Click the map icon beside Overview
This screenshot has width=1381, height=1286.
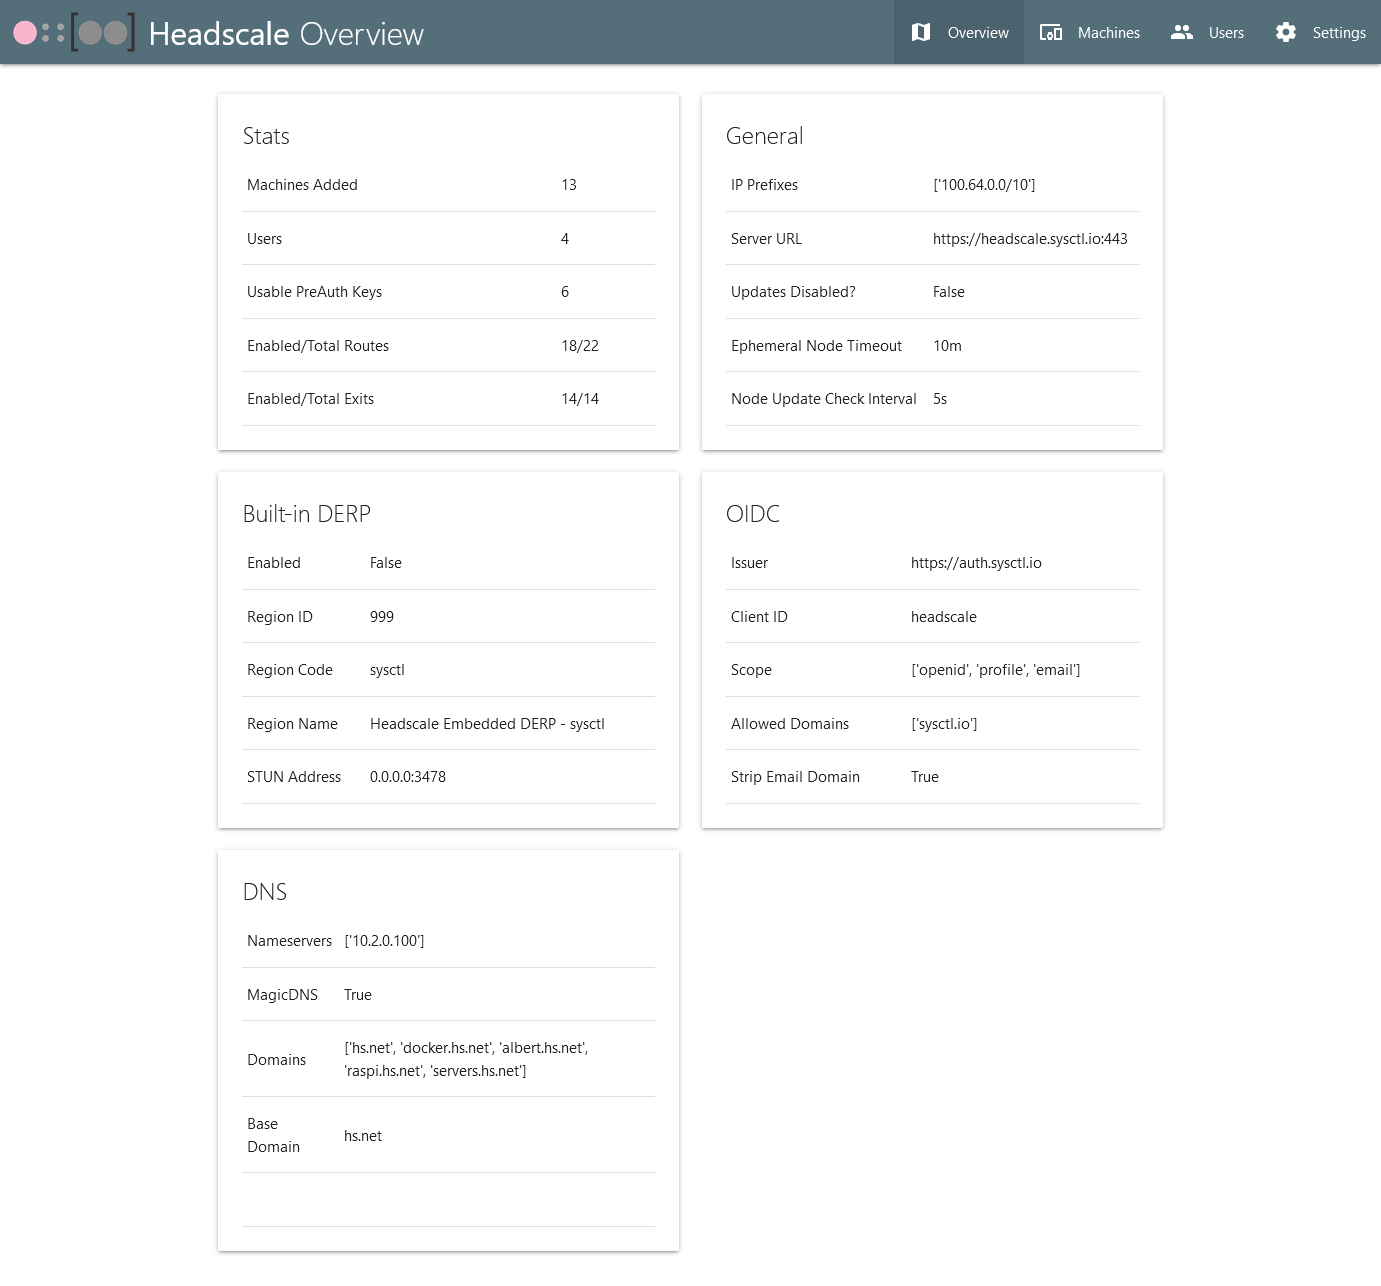click(921, 33)
